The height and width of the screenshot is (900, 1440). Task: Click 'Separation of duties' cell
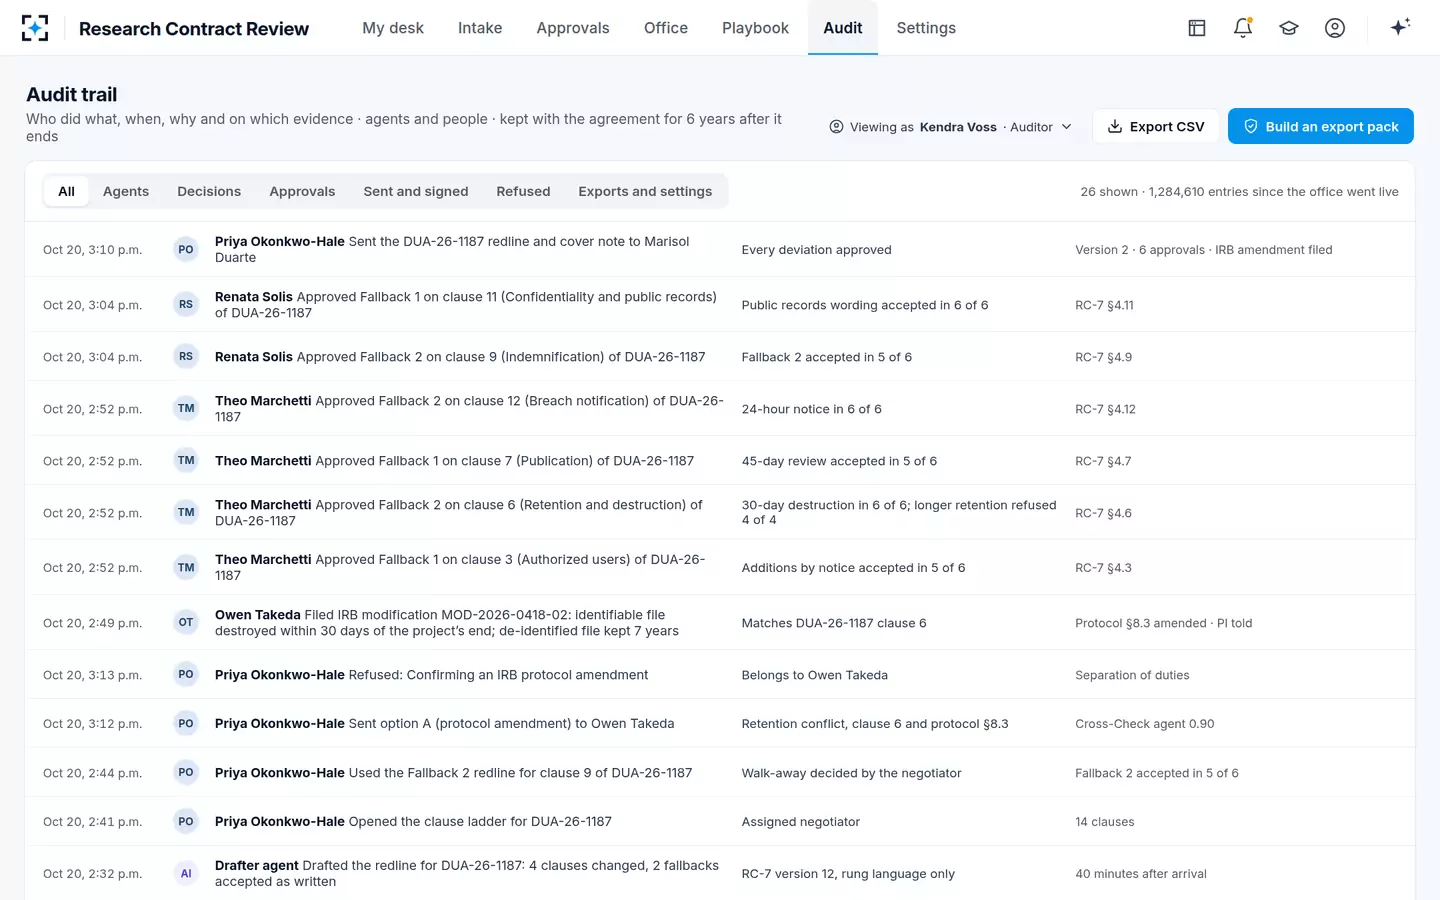pyautogui.click(x=1132, y=675)
